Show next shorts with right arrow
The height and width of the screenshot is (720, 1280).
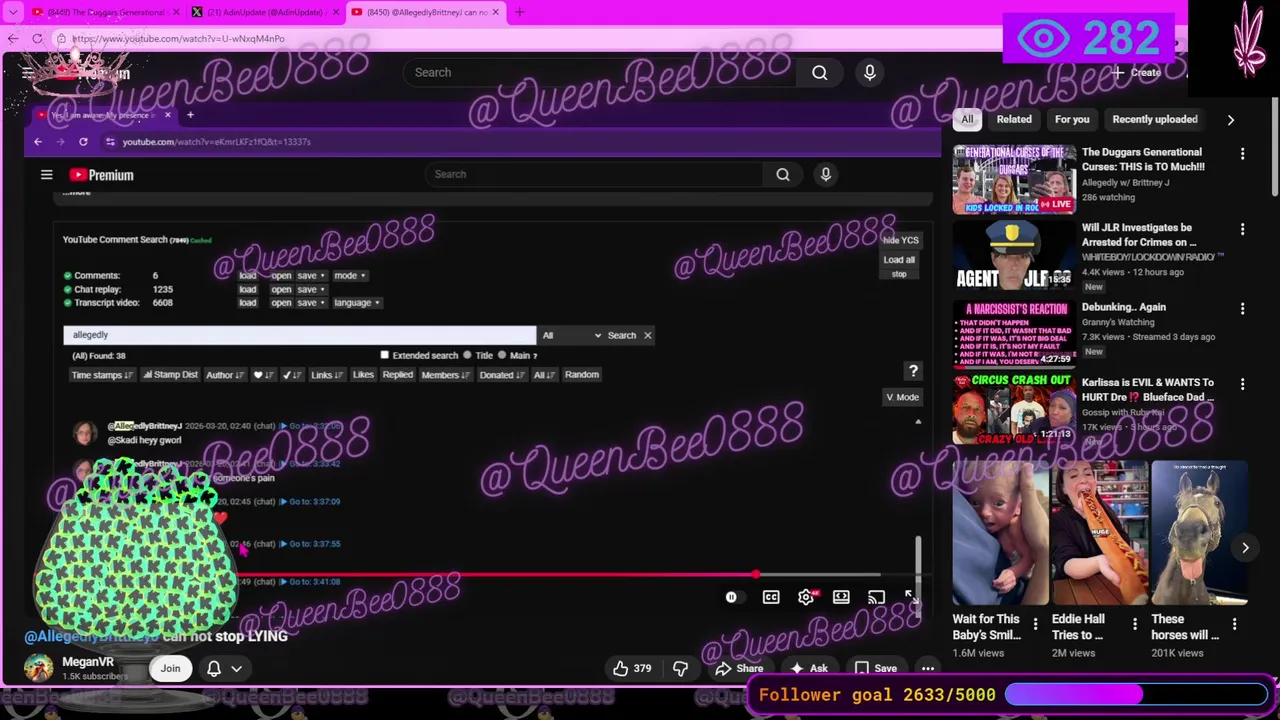coord(1245,547)
